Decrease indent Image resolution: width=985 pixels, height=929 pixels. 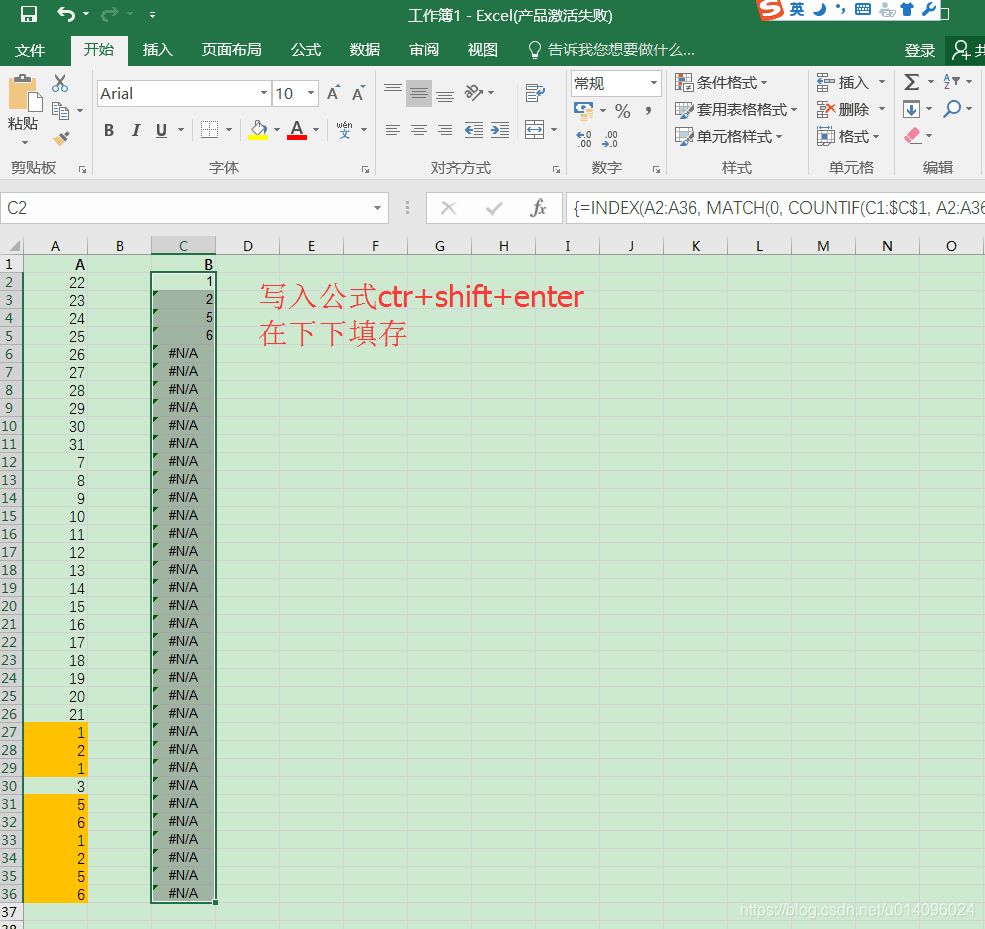pyautogui.click(x=474, y=130)
